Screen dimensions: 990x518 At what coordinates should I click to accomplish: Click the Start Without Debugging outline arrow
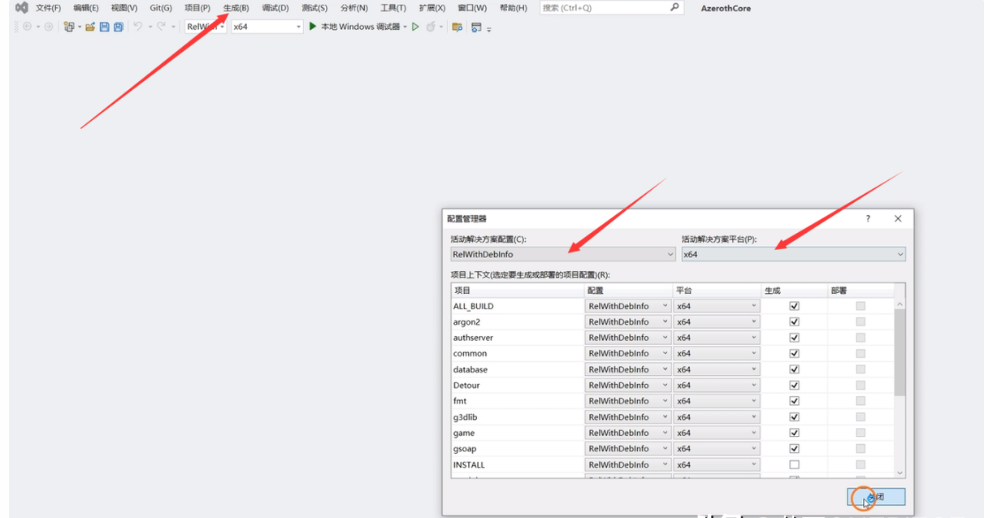[416, 27]
